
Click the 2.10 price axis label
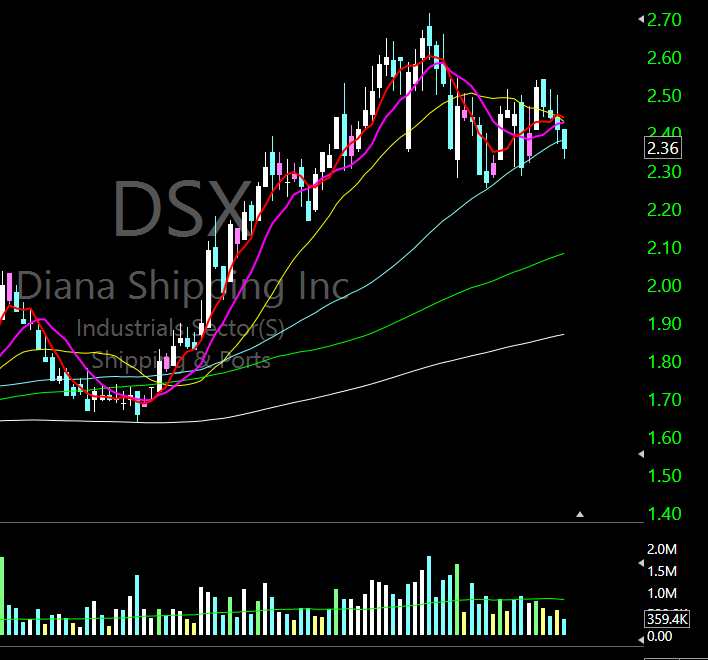(x=664, y=248)
